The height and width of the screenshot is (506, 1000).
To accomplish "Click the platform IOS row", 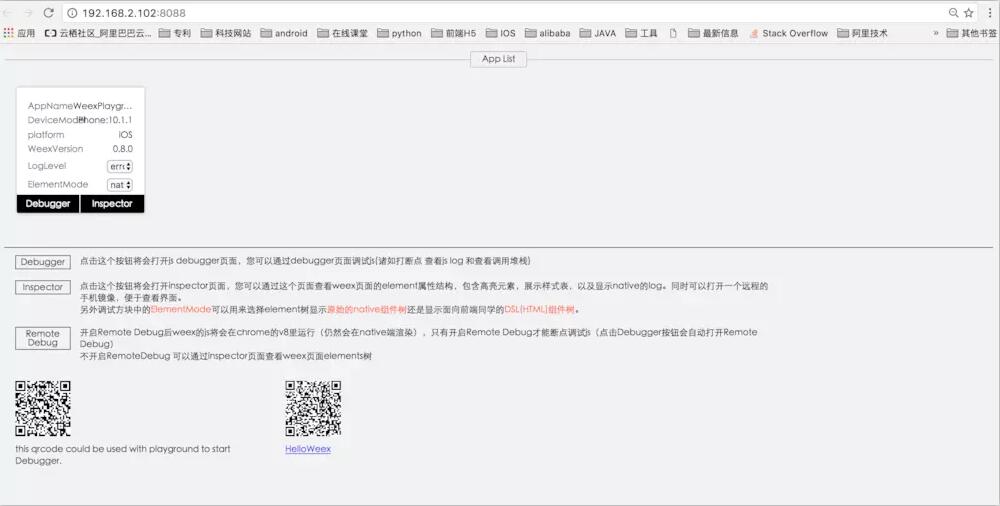I will 80,135.
